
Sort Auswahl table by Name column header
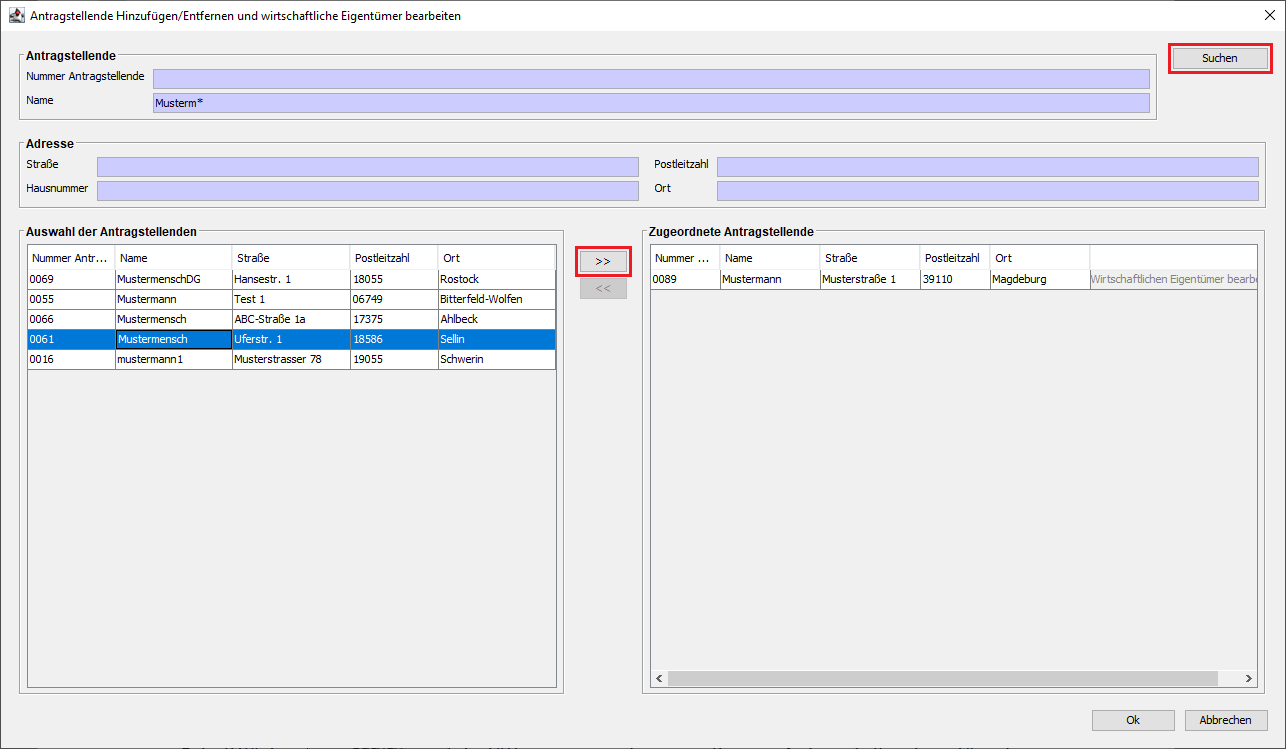(x=174, y=258)
